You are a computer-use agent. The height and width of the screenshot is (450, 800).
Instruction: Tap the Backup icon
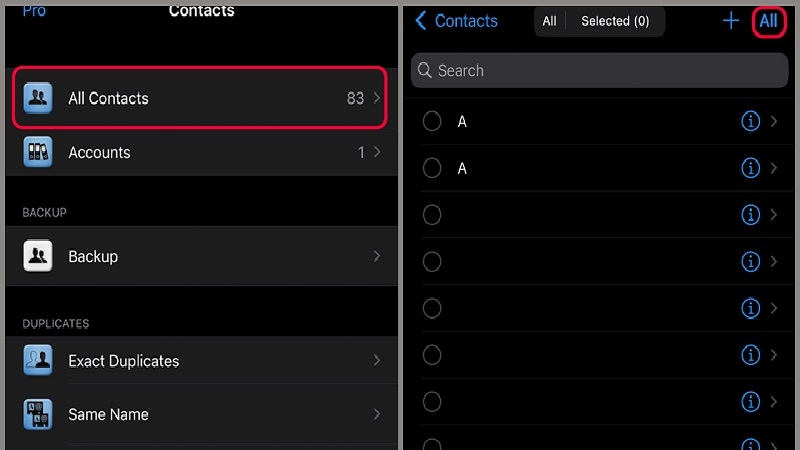point(38,256)
